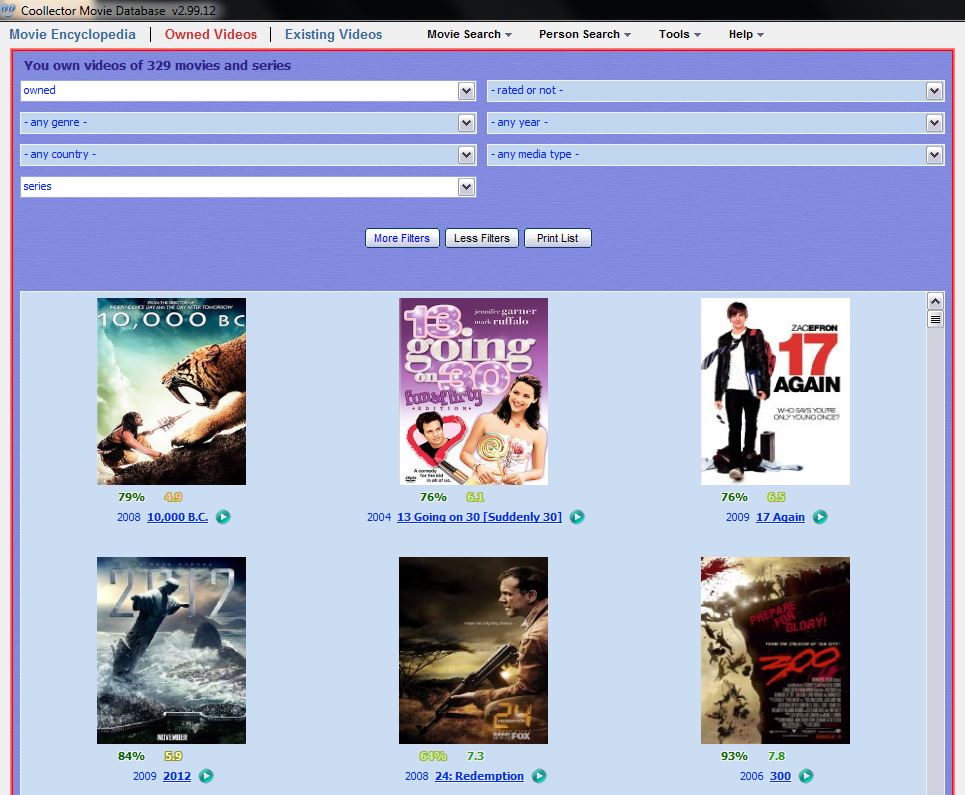
Task: Click the movie list scrollbar thumb
Action: [935, 319]
